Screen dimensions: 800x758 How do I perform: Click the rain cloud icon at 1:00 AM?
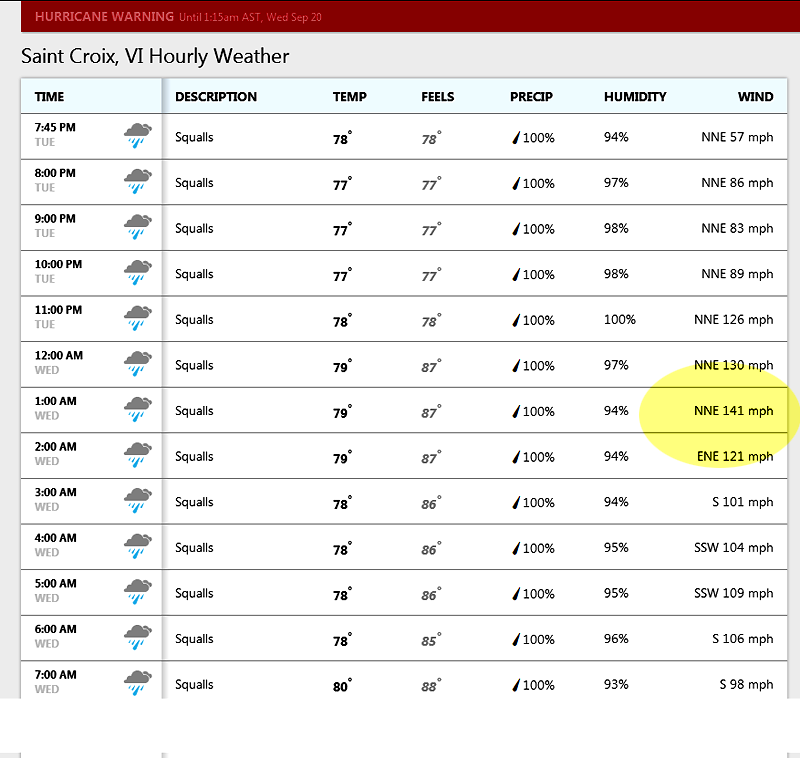tap(138, 409)
